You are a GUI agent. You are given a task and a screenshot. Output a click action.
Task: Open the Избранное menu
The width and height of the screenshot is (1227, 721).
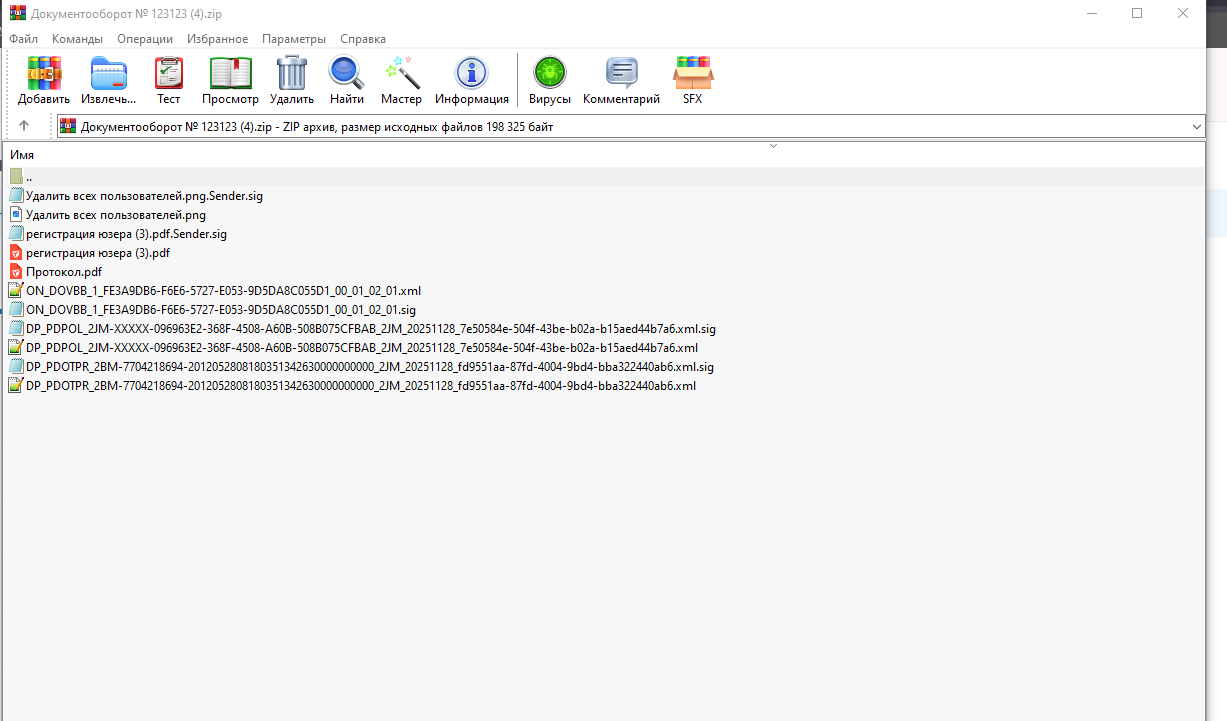[x=217, y=39]
